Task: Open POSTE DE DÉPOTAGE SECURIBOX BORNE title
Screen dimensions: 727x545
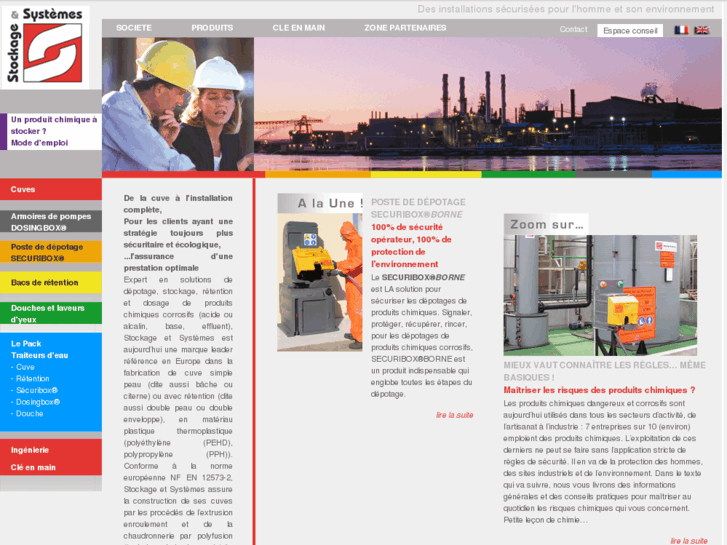Action: [x=418, y=208]
